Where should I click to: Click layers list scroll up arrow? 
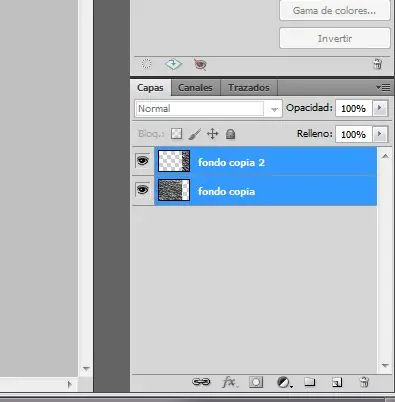coord(385,156)
